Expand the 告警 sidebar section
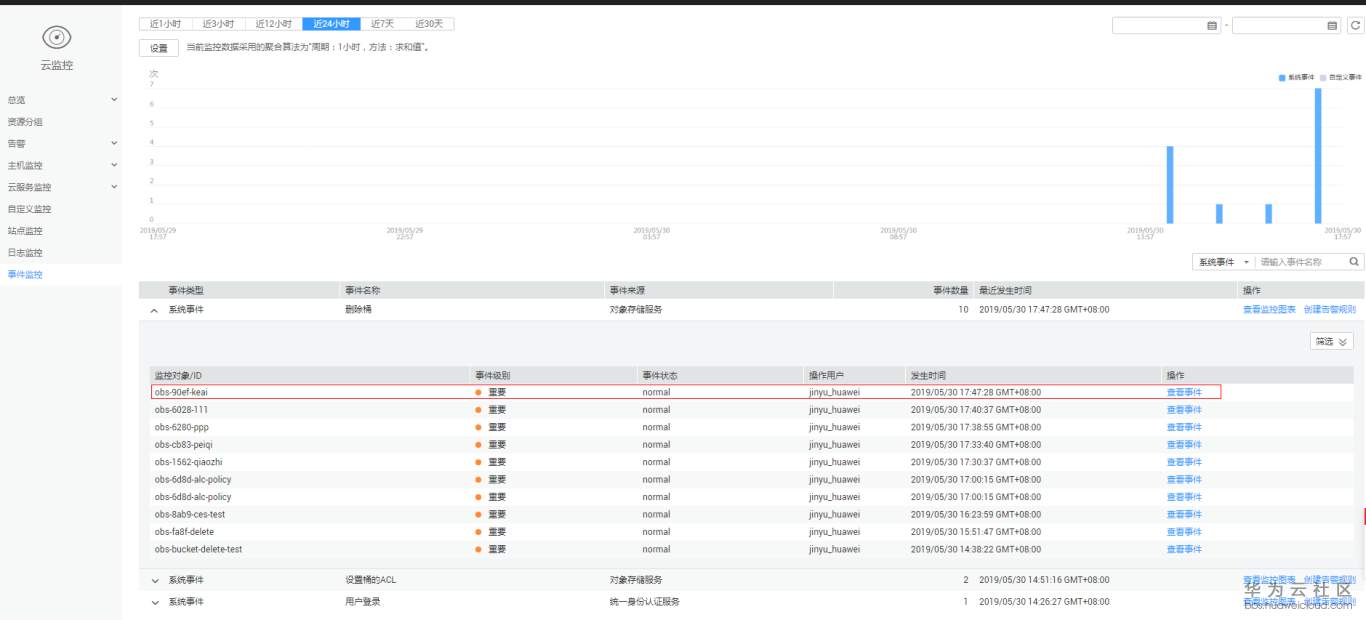This screenshot has width=1366, height=620. pyautogui.click(x=114, y=143)
